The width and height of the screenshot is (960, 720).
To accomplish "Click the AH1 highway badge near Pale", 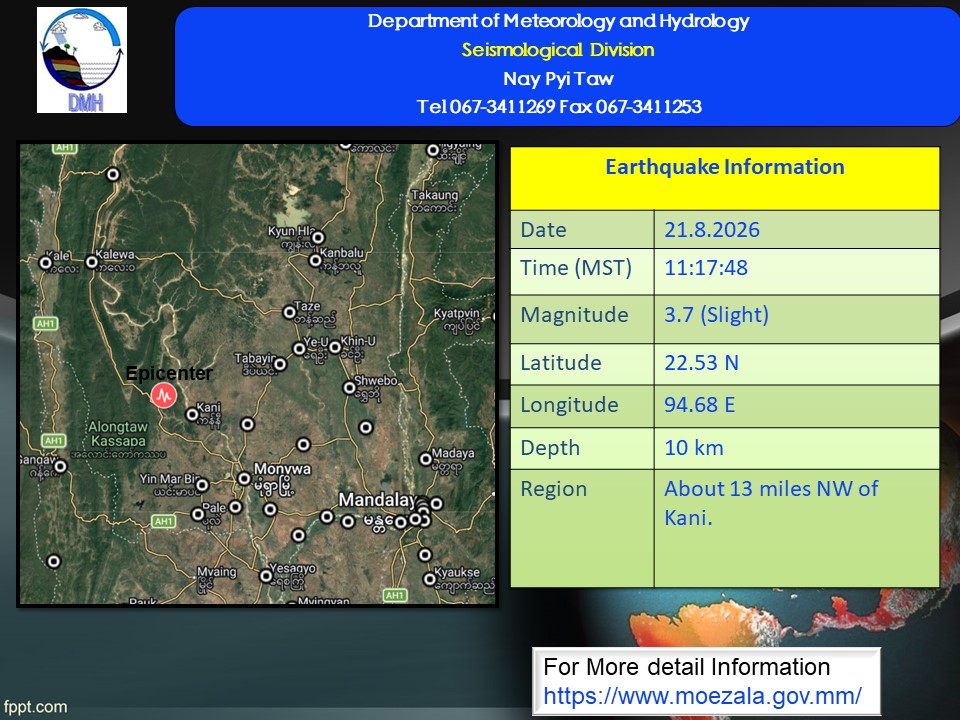I will click(163, 521).
